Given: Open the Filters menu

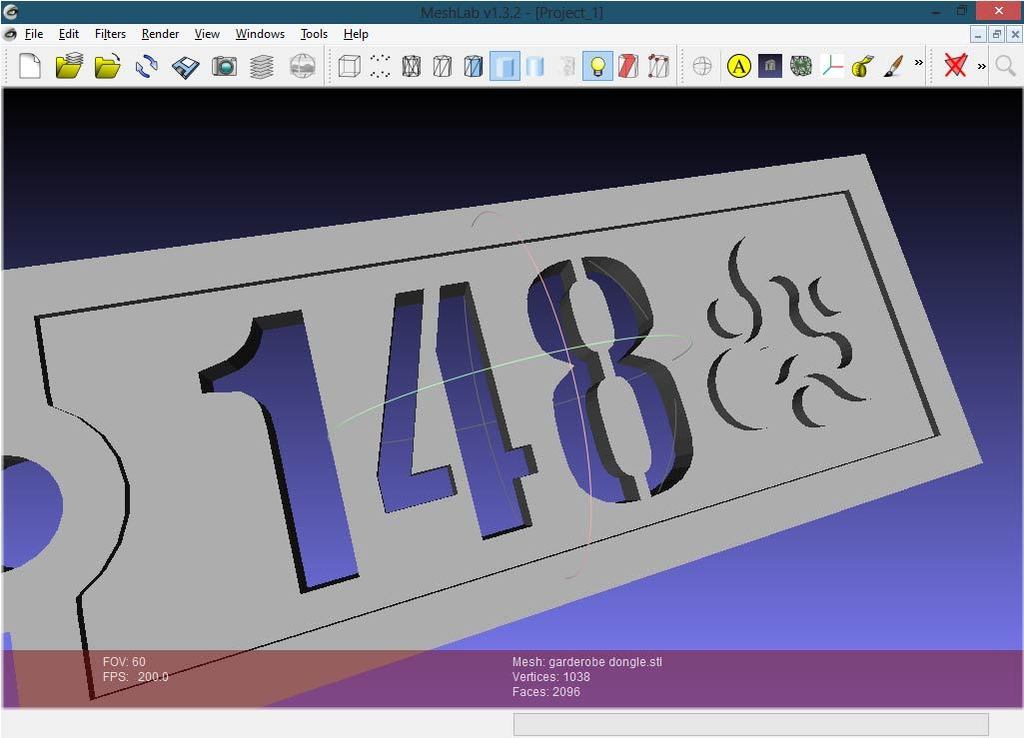Looking at the screenshot, I should click(110, 34).
